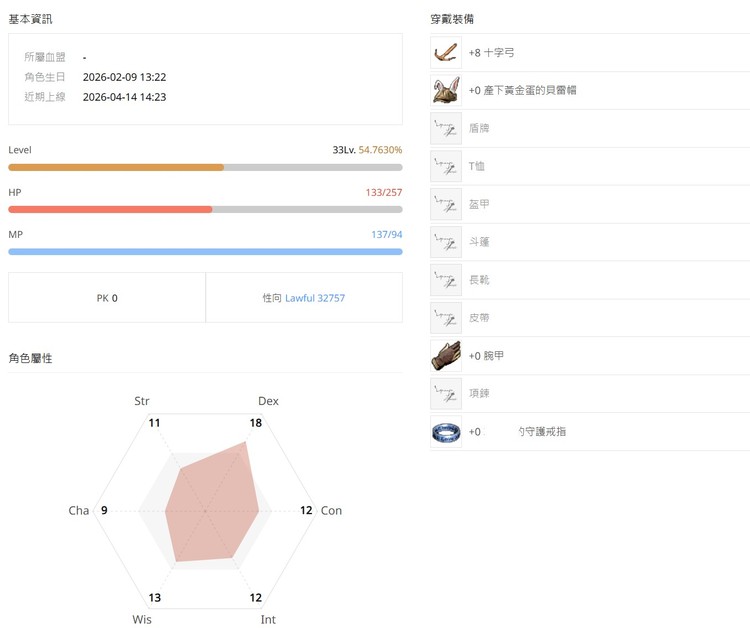Click the empty T恤 slot icon
Viewport: 750px width, 628px height.
coord(445,166)
